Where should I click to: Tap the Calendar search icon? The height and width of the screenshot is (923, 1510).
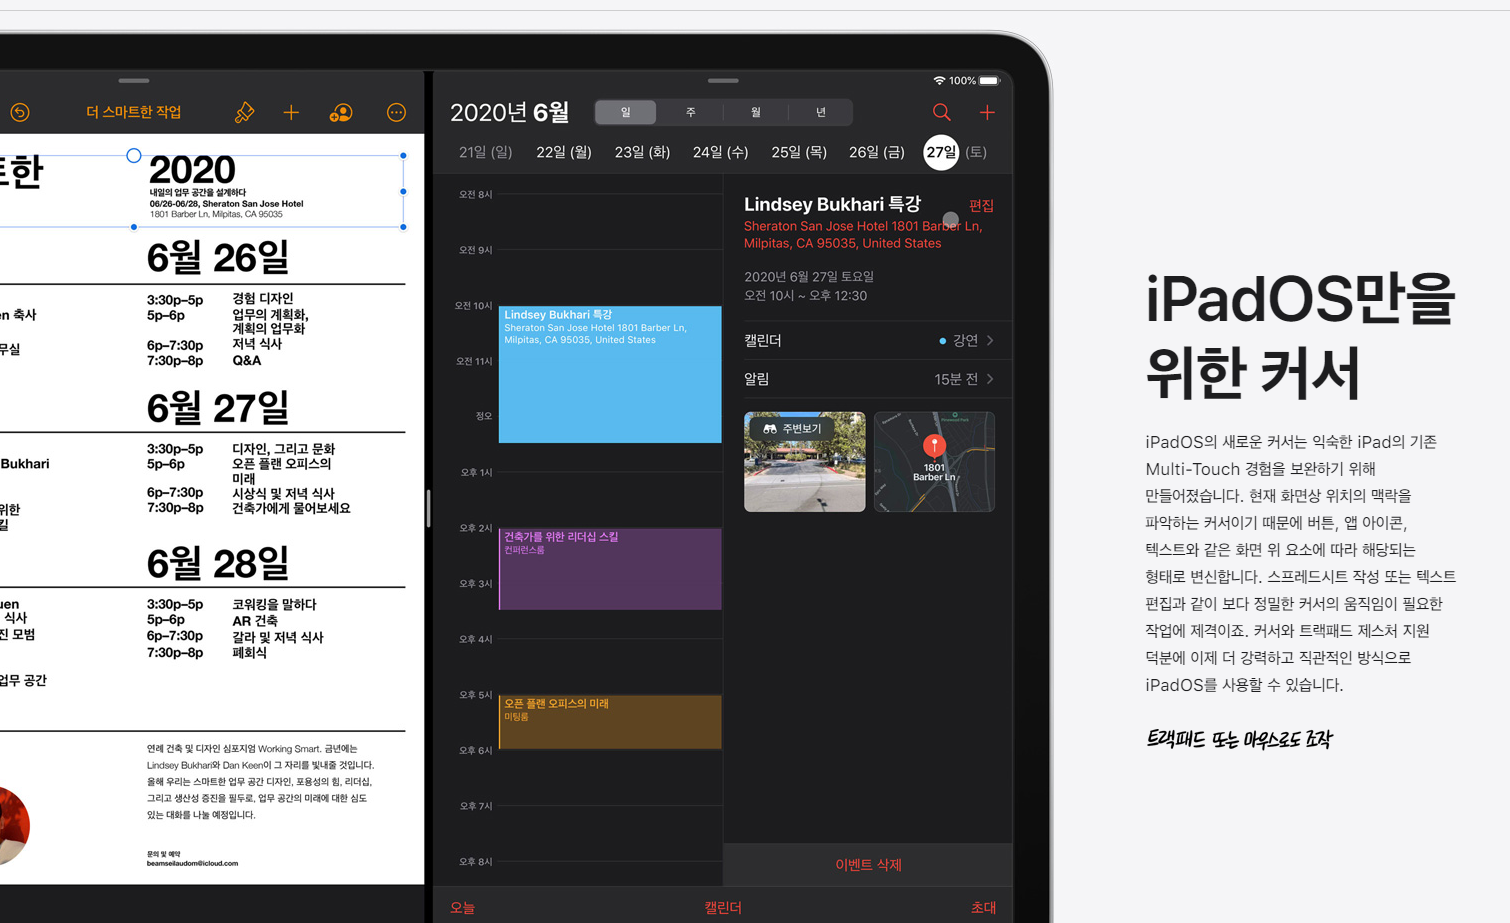pos(941,112)
